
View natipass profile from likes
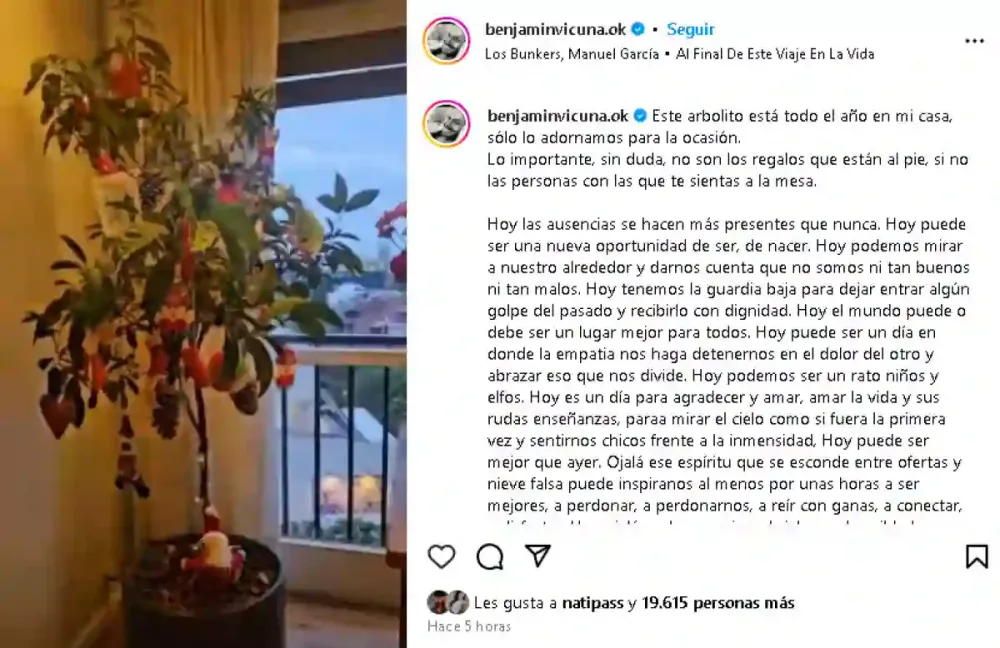(x=592, y=603)
